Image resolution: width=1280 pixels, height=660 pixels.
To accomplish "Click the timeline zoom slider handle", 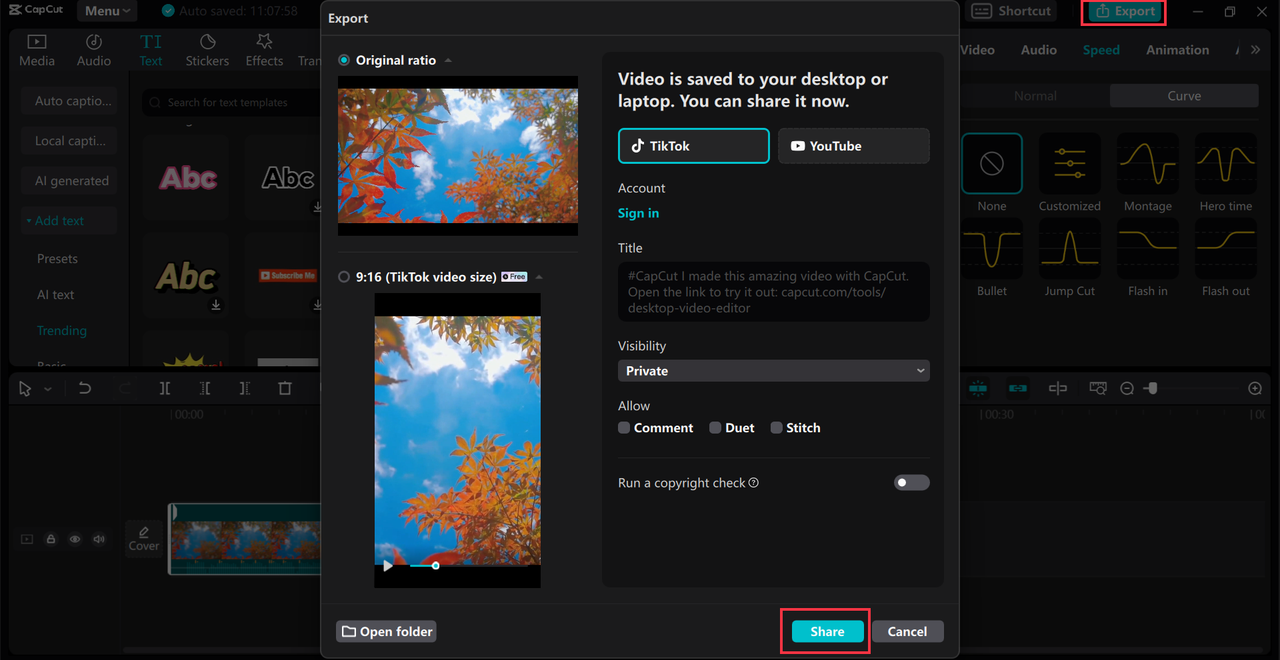I will coord(1152,388).
